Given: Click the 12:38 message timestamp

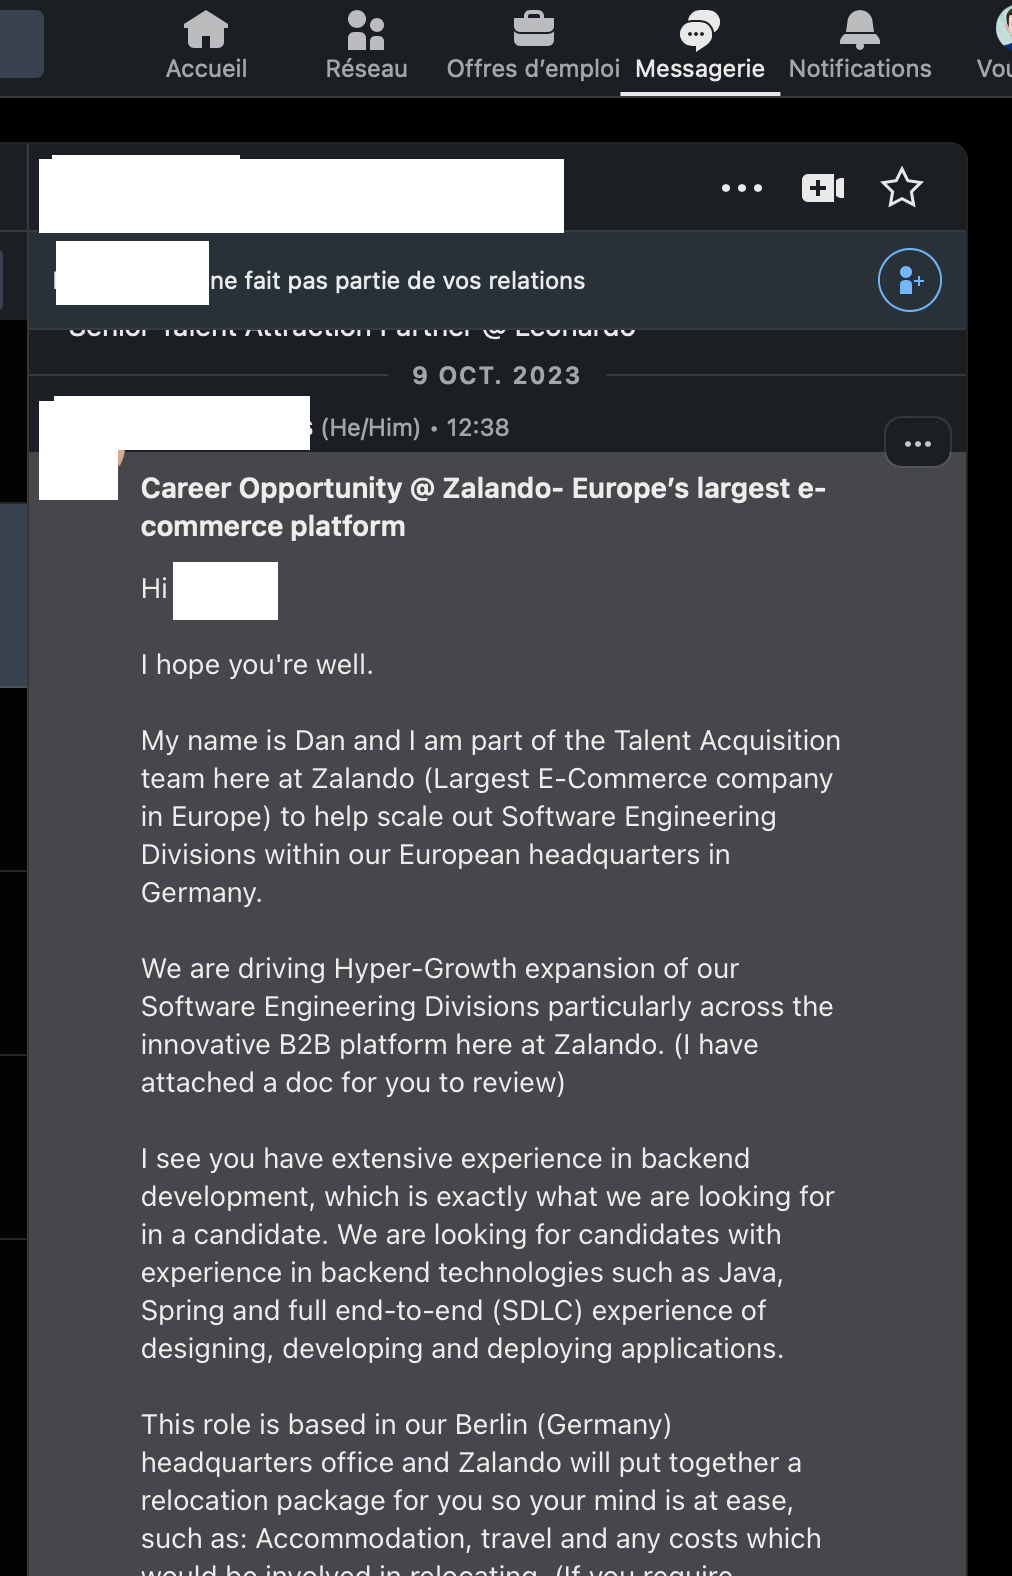Looking at the screenshot, I should (477, 428).
